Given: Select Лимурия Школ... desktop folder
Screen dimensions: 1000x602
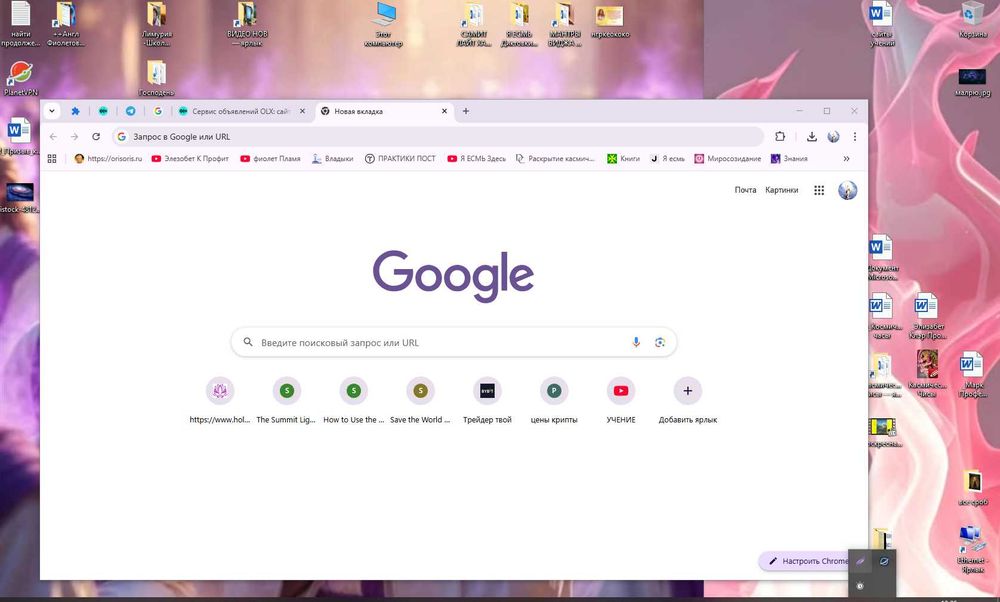Looking at the screenshot, I should 157,25.
